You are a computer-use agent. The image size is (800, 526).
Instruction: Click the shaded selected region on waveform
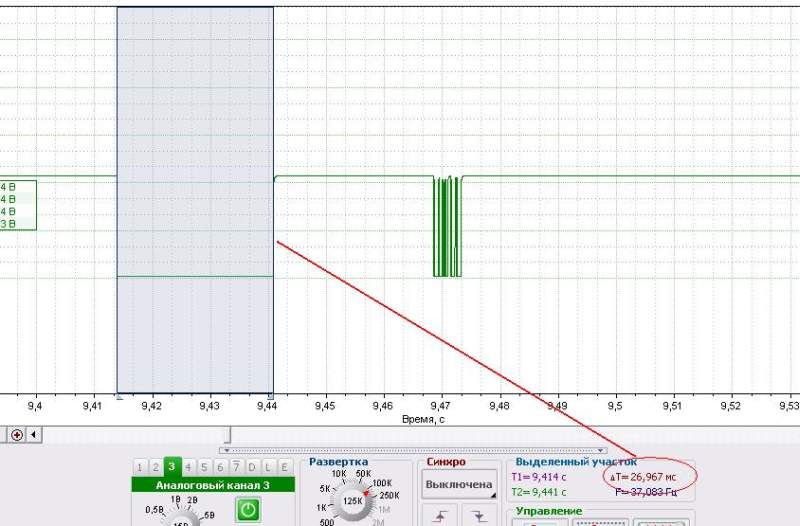[x=195, y=200]
